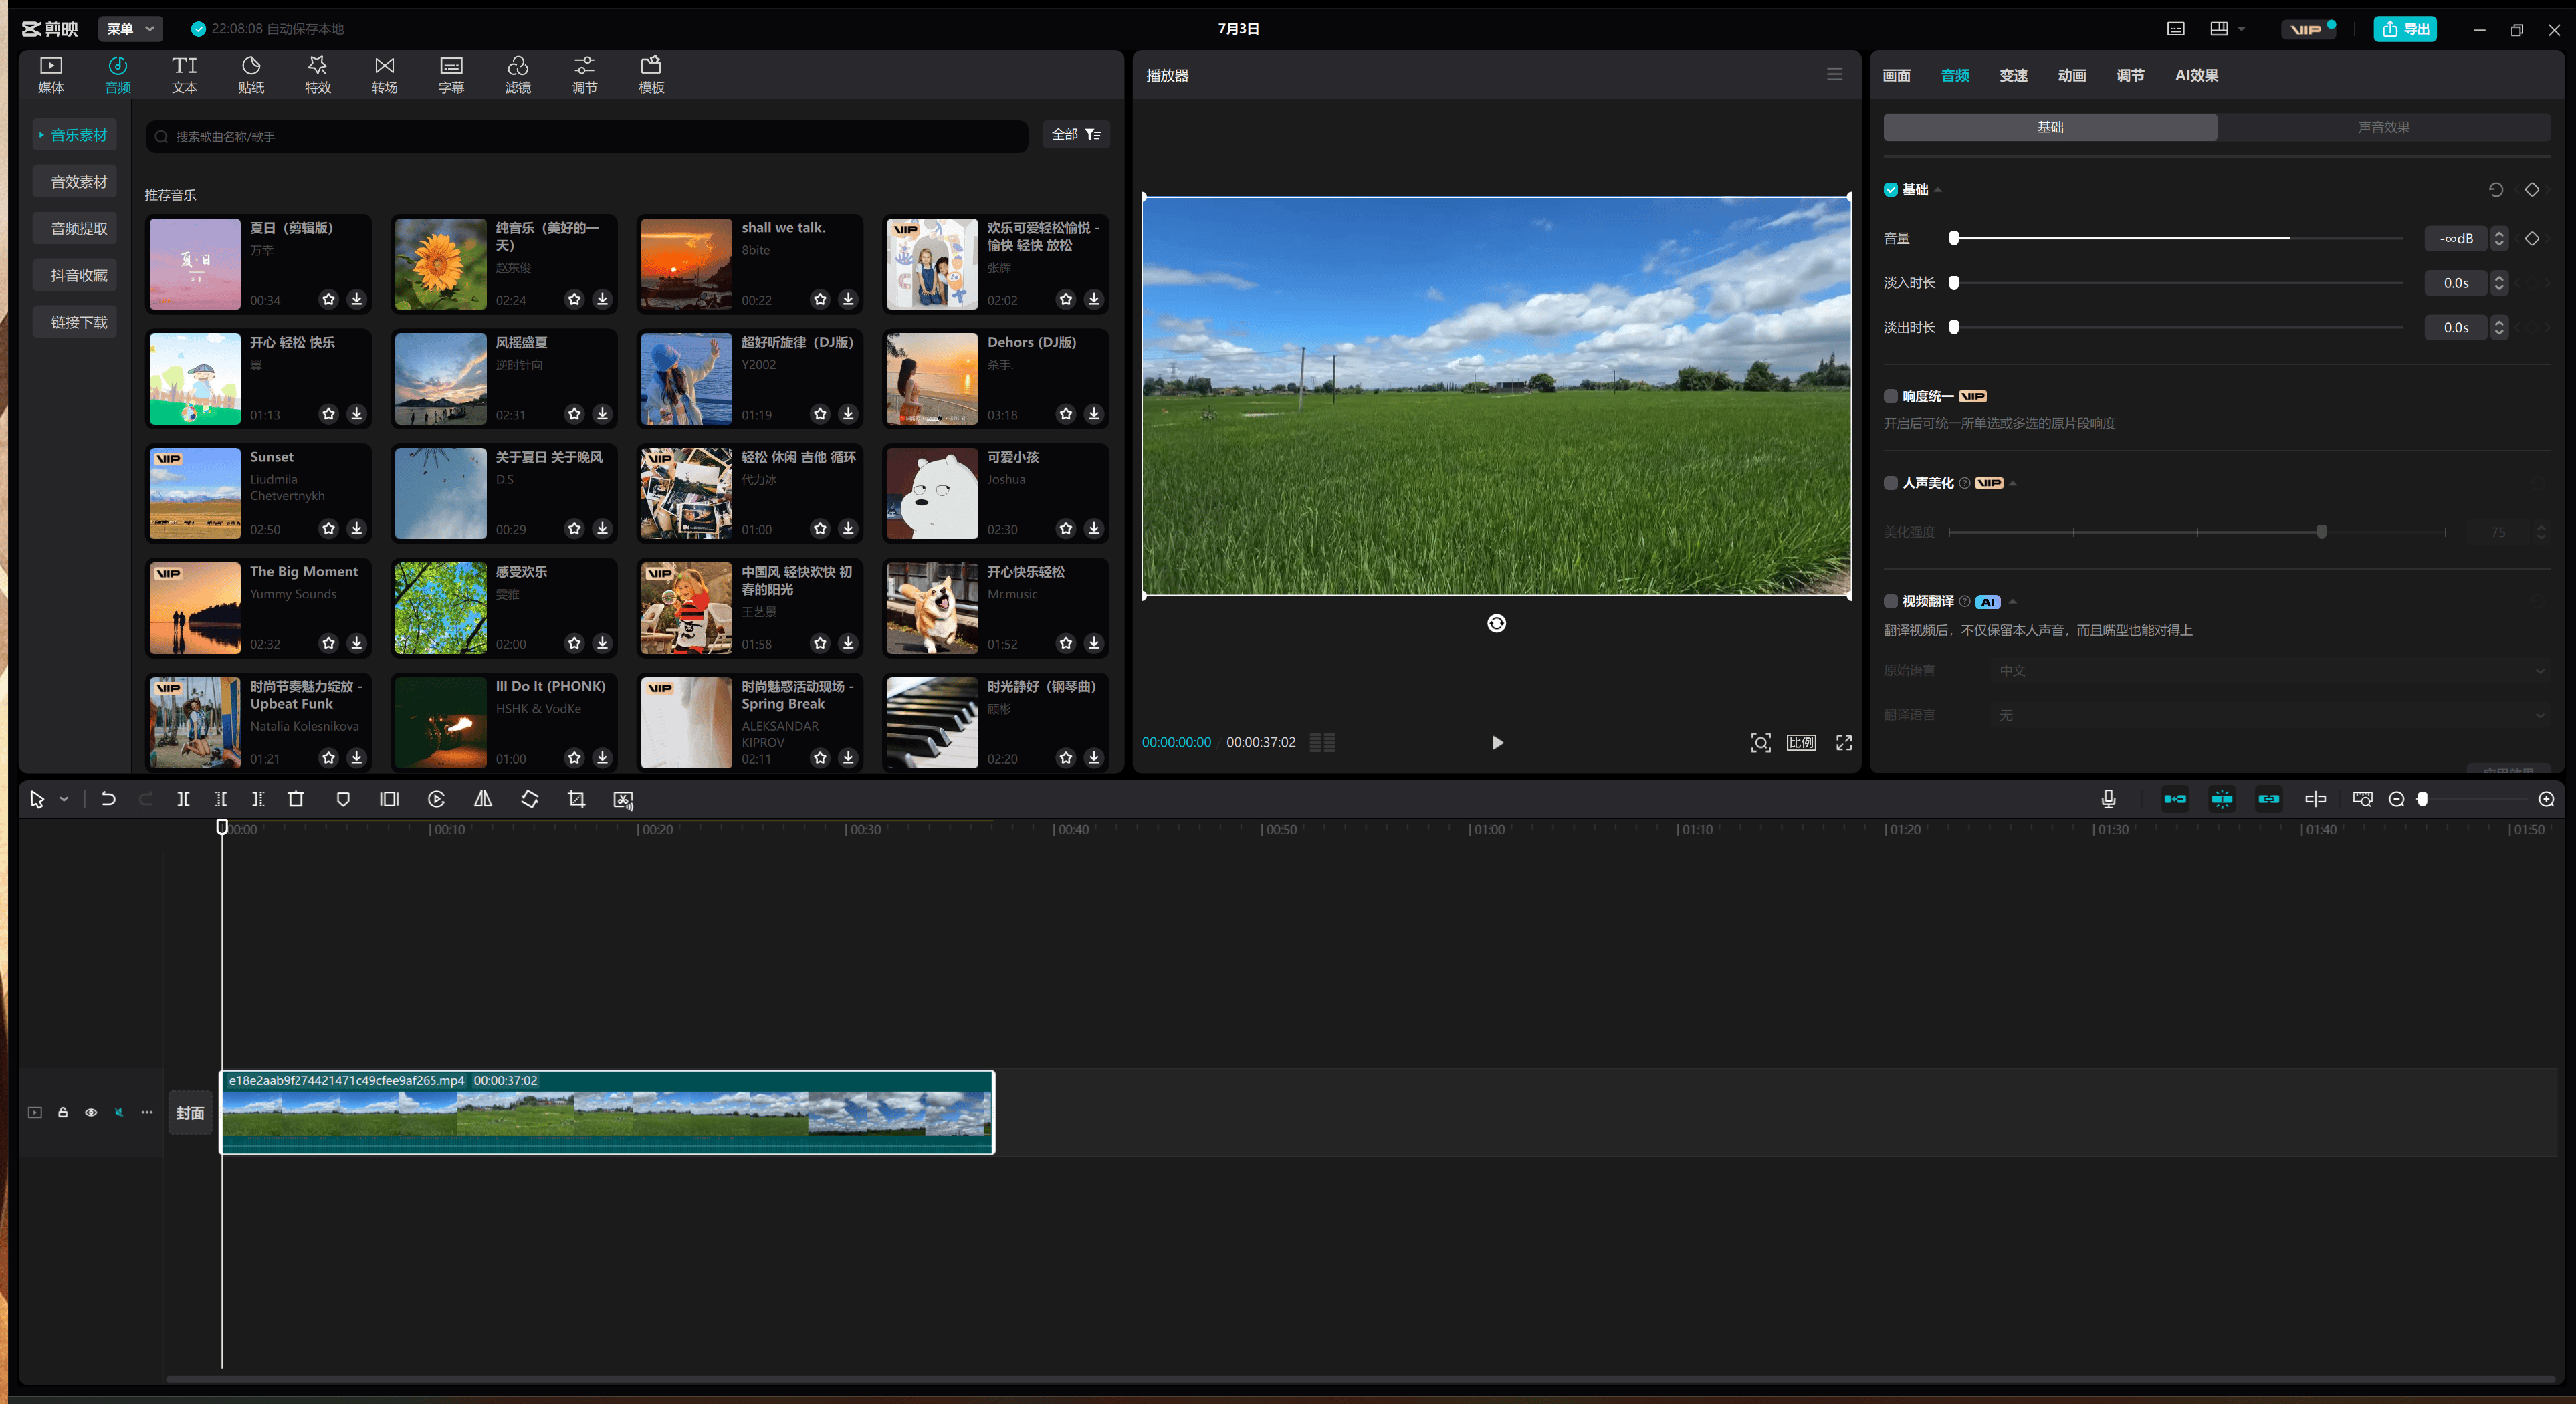The height and width of the screenshot is (1404, 2576).
Task: Fit timeline to window with ruler icon
Action: 2362,798
